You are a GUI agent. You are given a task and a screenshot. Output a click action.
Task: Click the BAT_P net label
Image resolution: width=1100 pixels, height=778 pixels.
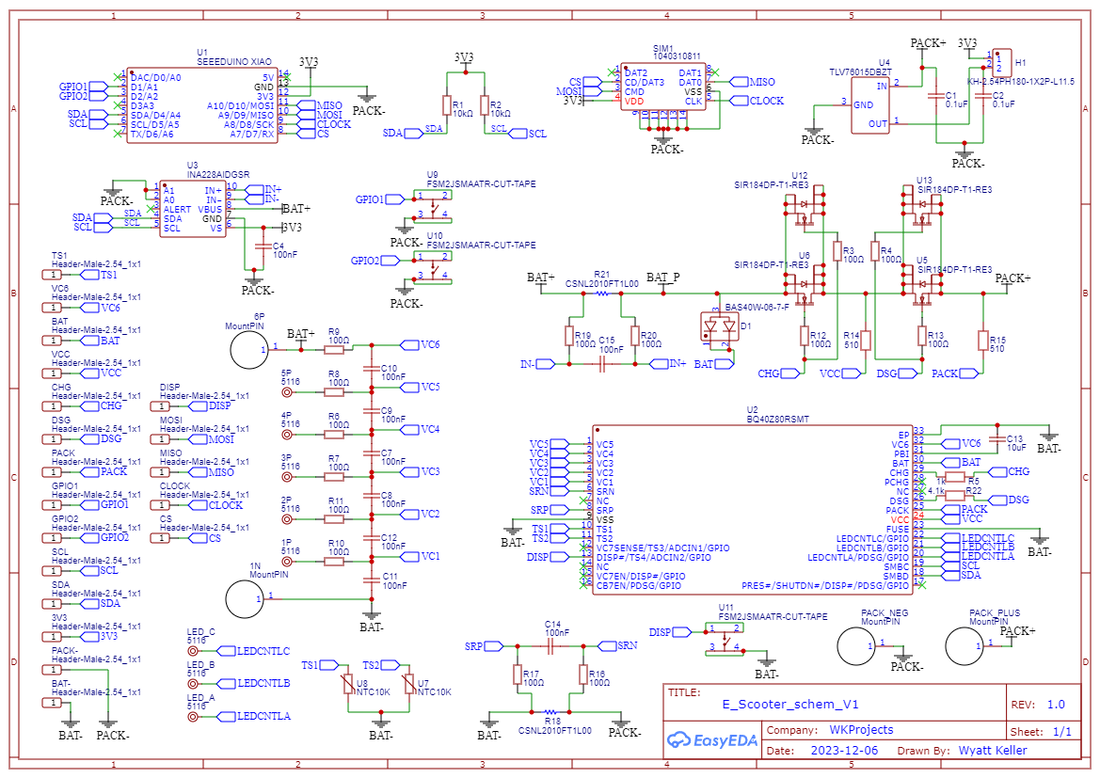point(663,277)
